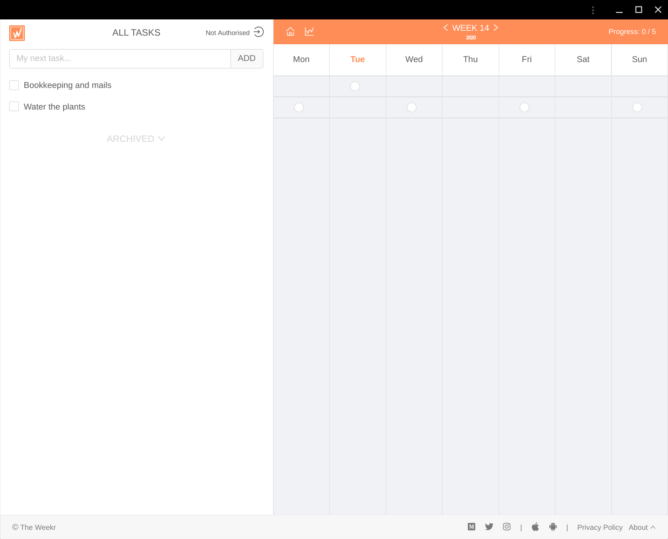Image resolution: width=668 pixels, height=539 pixels.
Task: Click the Progress 0 / 5 indicator
Action: 632,32
